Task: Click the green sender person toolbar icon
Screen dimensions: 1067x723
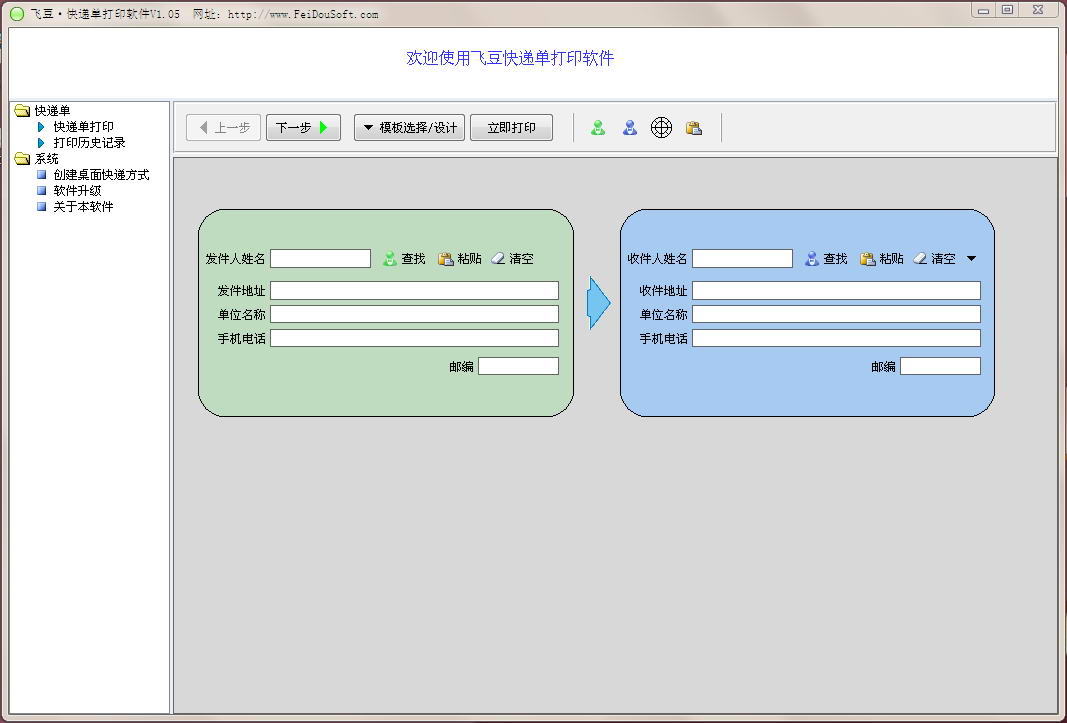Action: coord(597,127)
